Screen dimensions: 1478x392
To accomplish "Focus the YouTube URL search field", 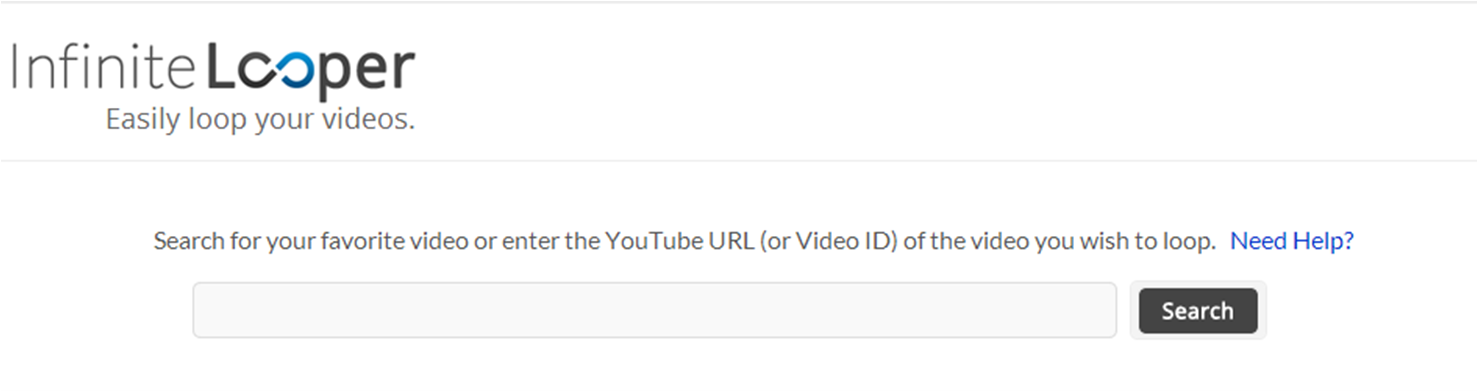I will [x=654, y=310].
